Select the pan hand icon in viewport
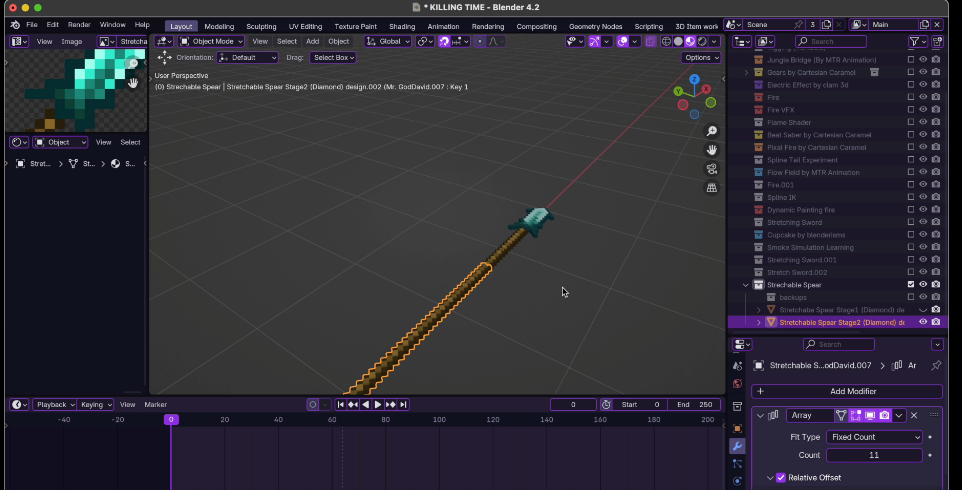 coord(712,150)
